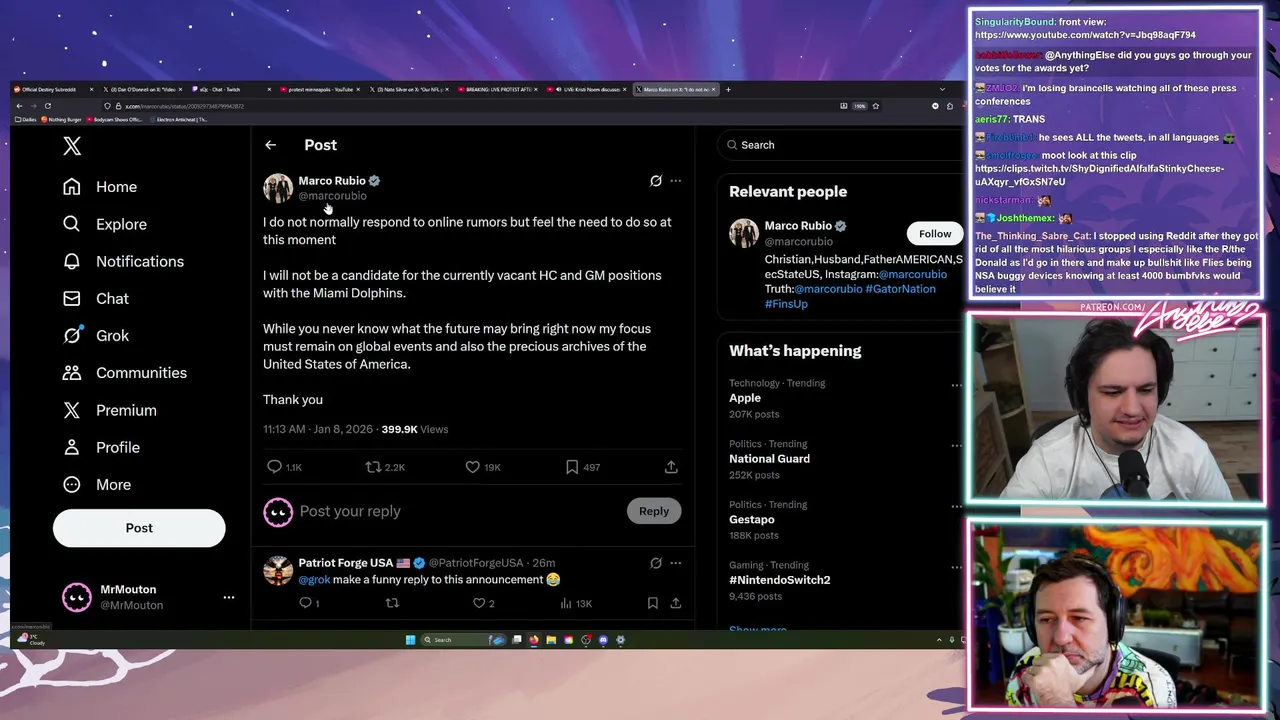Switch to protest minneapolis YouTube tab

coord(318,89)
